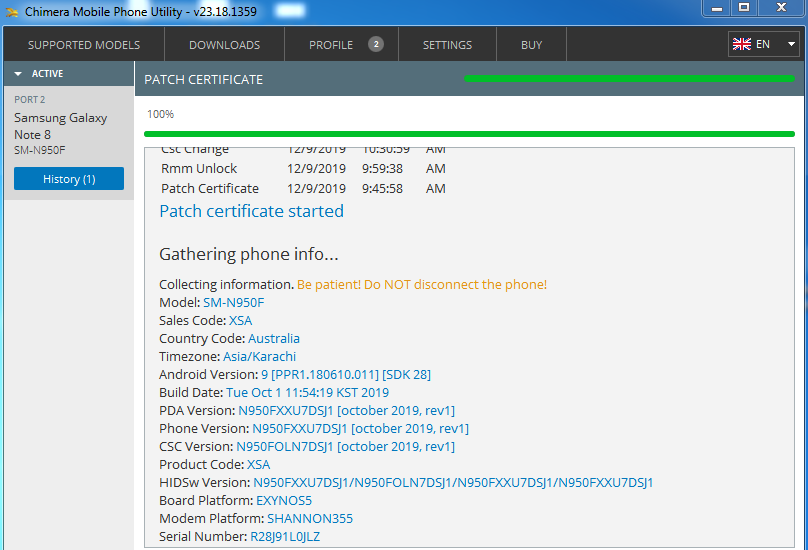Click the Serial Number value R28J91L0JLZ
The height and width of the screenshot is (550, 808).
pyautogui.click(x=285, y=537)
